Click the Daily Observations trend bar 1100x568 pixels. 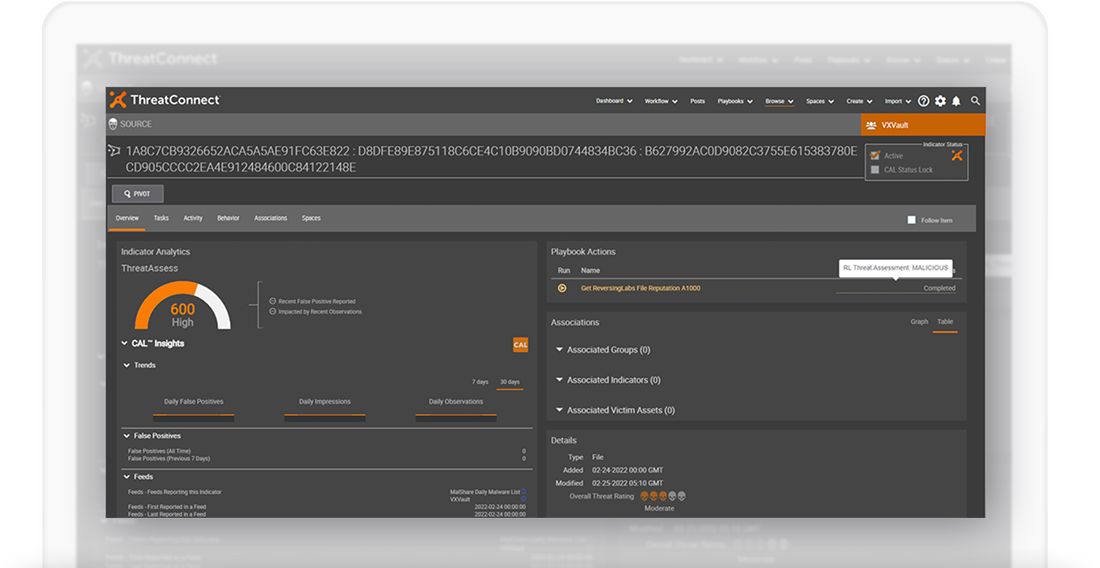[x=456, y=416]
